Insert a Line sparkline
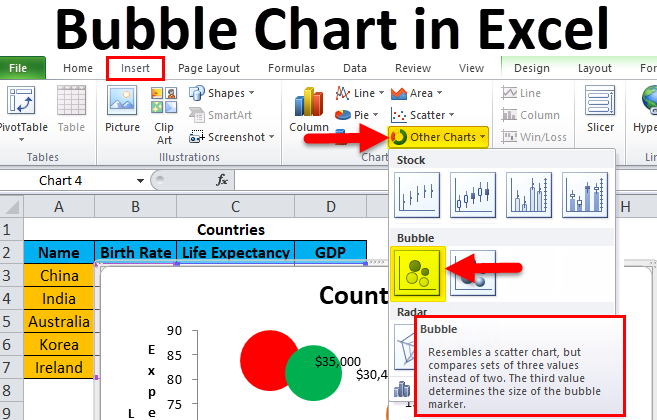This screenshot has height=420, width=657. 521,93
